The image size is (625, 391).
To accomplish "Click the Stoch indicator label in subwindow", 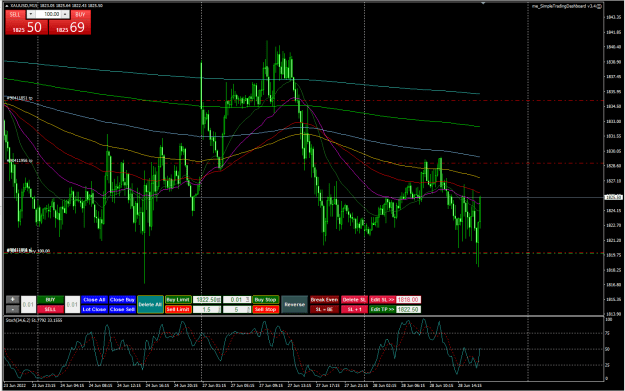I will pyautogui.click(x=33, y=320).
